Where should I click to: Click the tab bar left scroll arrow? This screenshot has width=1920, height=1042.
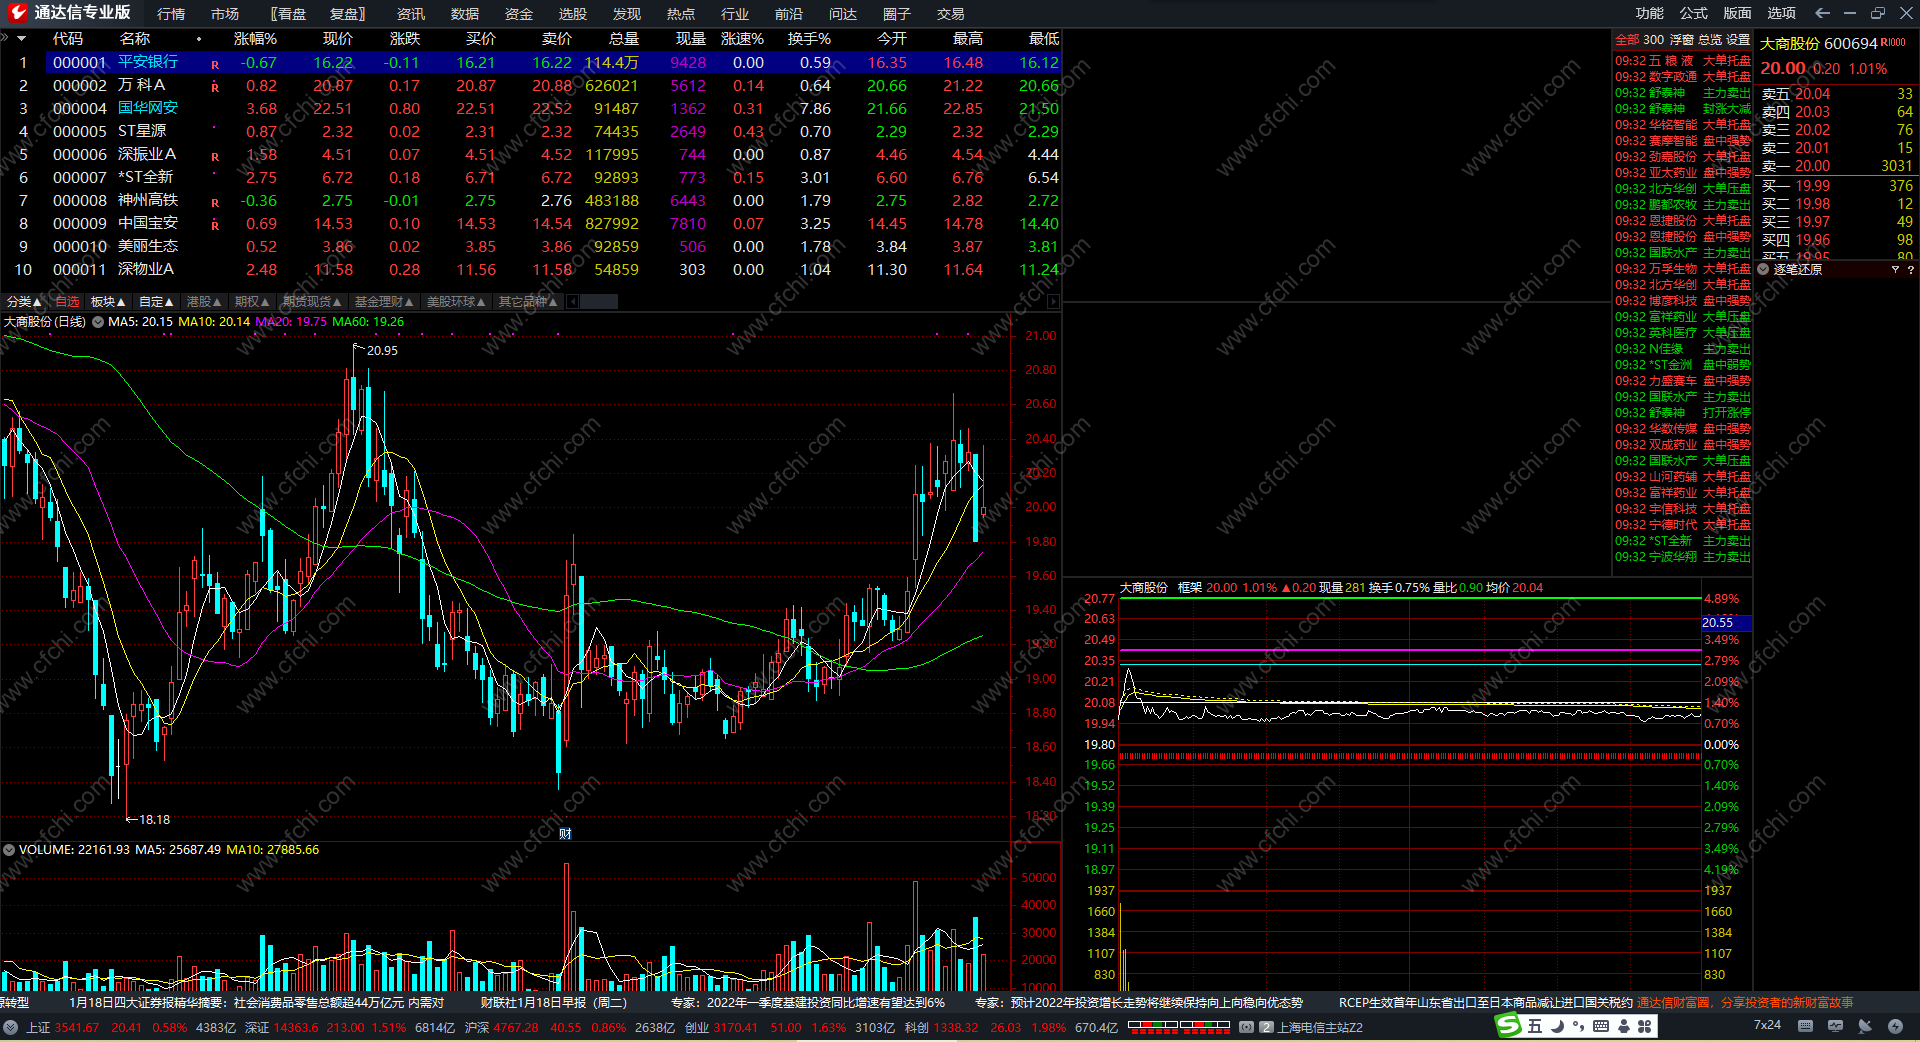pyautogui.click(x=573, y=302)
